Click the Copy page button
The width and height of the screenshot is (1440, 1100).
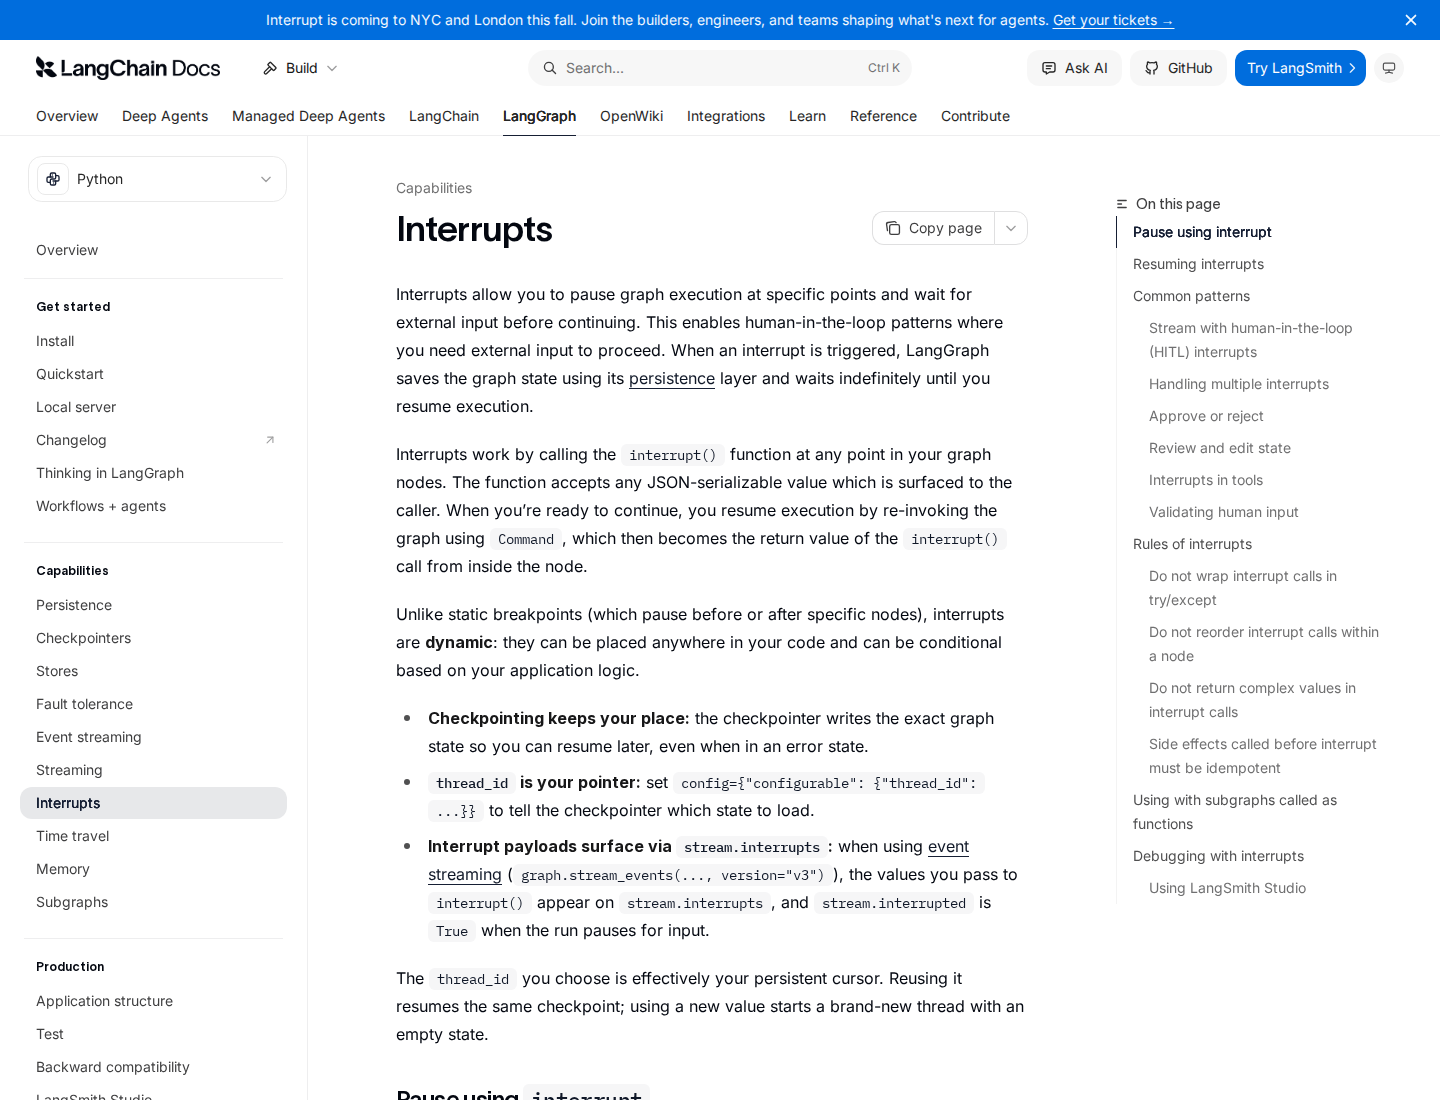click(x=934, y=228)
